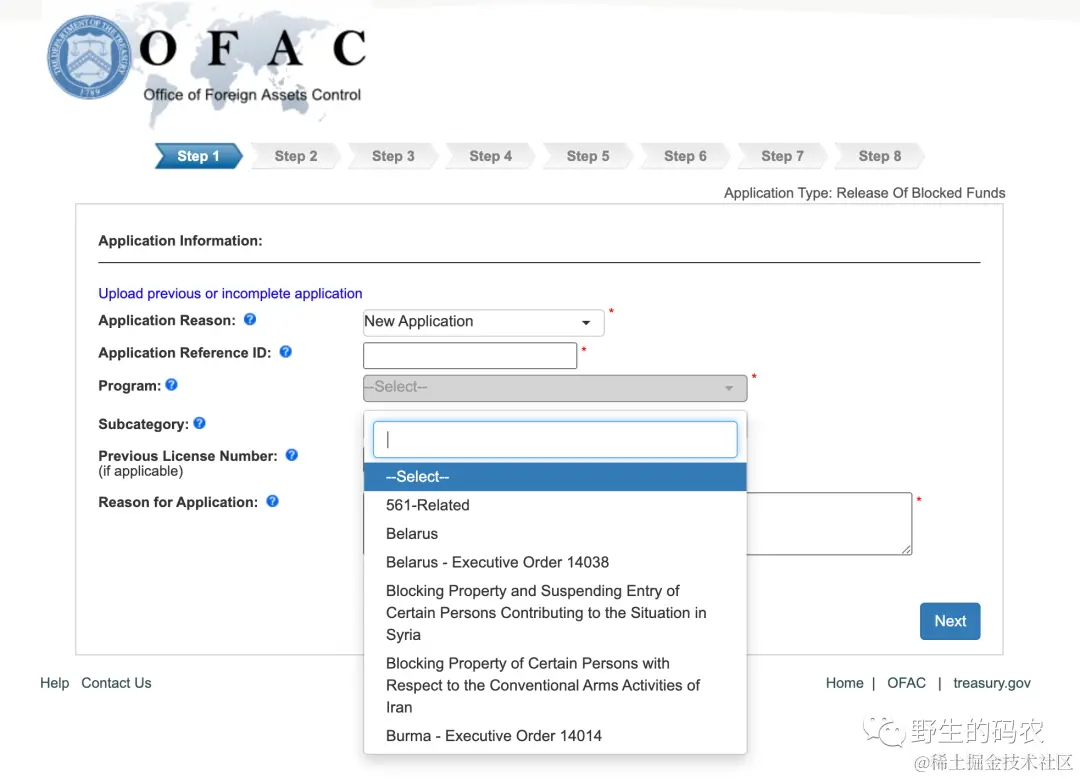Choose Belarus from the Program list
The width and height of the screenshot is (1080, 779).
(x=411, y=534)
